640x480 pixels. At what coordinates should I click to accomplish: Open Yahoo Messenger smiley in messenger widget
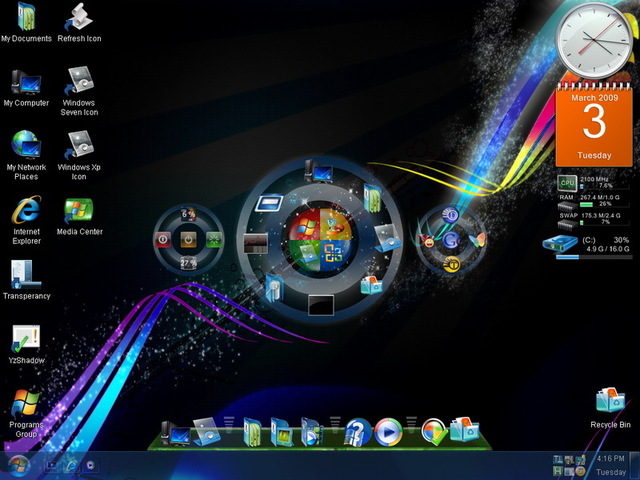pos(427,241)
